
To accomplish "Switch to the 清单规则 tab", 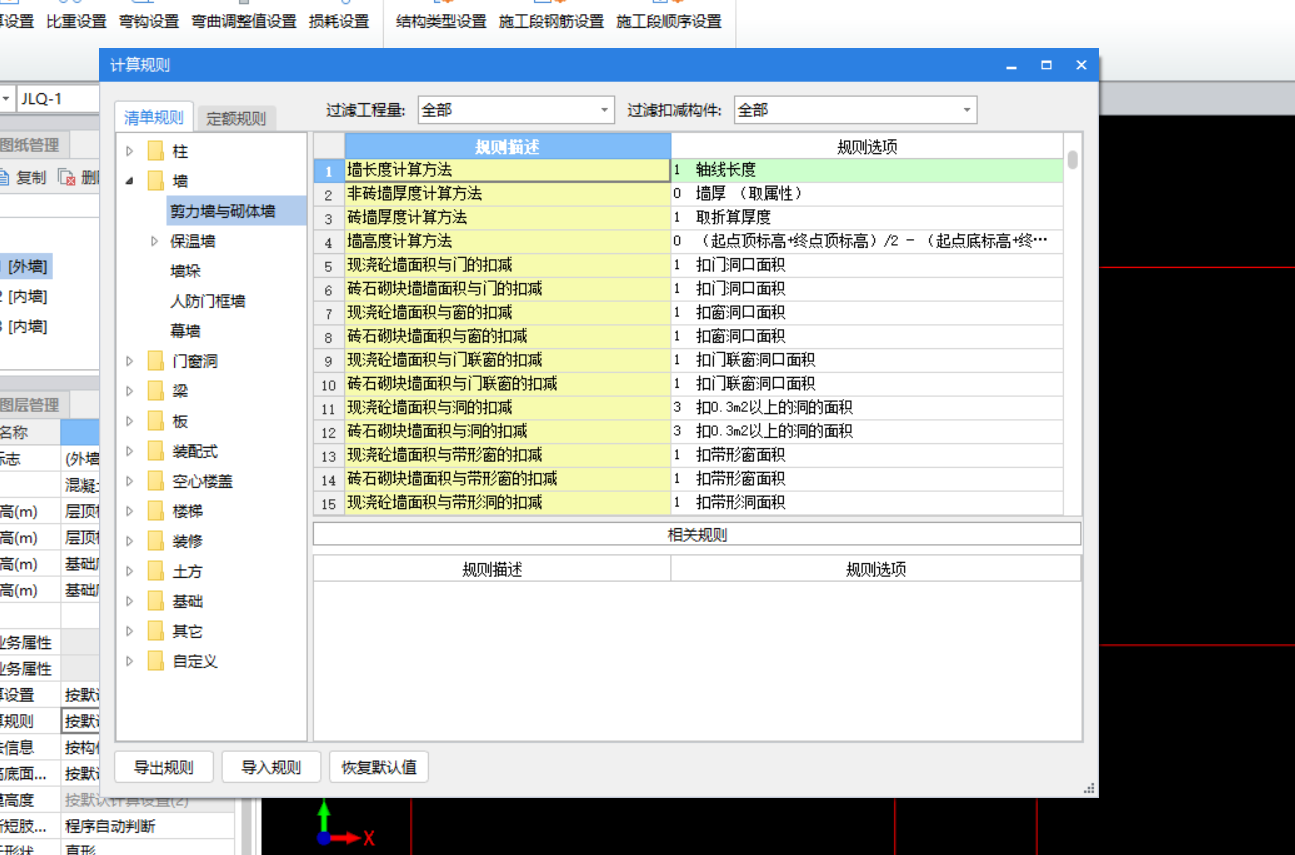I will pyautogui.click(x=153, y=117).
